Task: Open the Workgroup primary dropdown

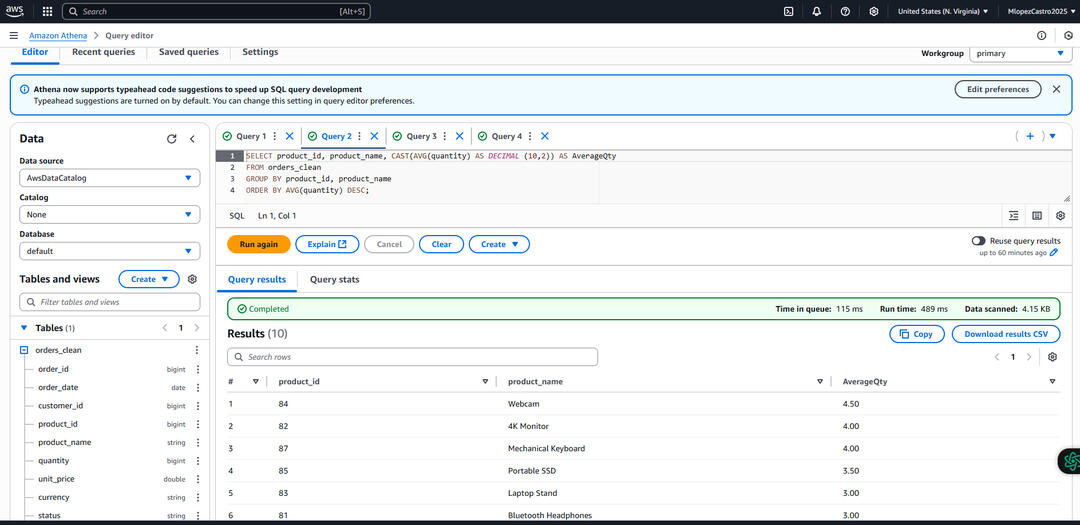Action: tap(1020, 53)
